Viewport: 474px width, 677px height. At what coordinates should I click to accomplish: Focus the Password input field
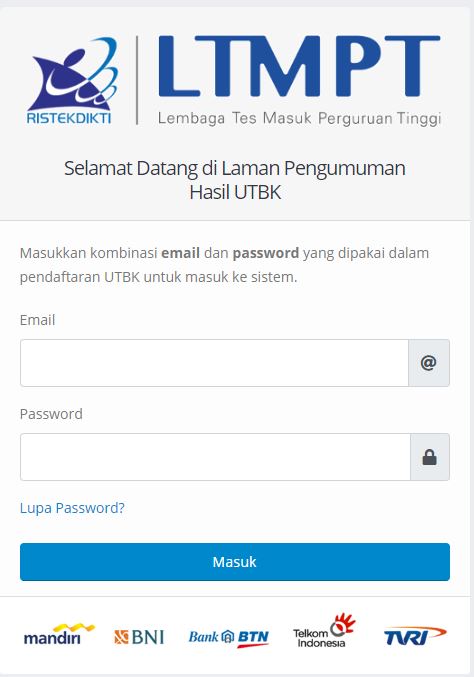(215, 457)
